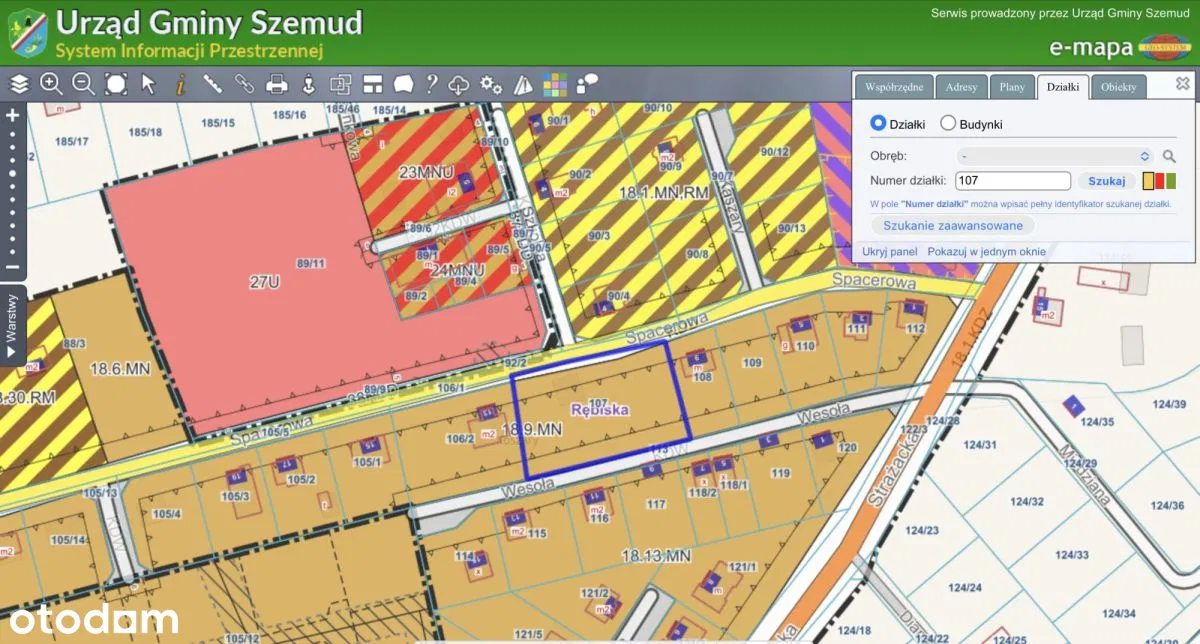Open the layers stack icon in toolbar
Screen dimensions: 1200x644
tap(20, 84)
